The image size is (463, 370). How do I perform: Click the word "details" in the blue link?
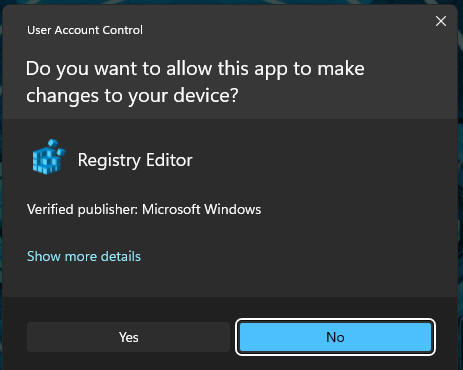pos(121,256)
